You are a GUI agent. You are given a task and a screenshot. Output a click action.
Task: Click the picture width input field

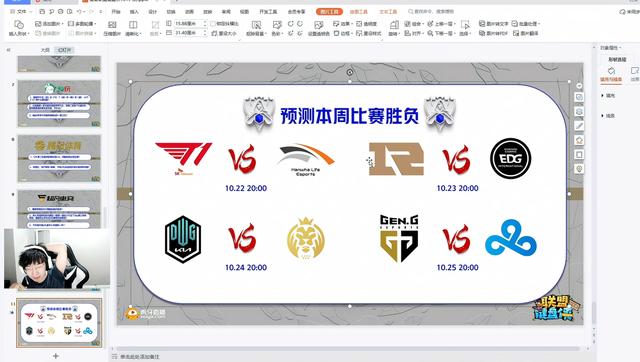(x=190, y=33)
